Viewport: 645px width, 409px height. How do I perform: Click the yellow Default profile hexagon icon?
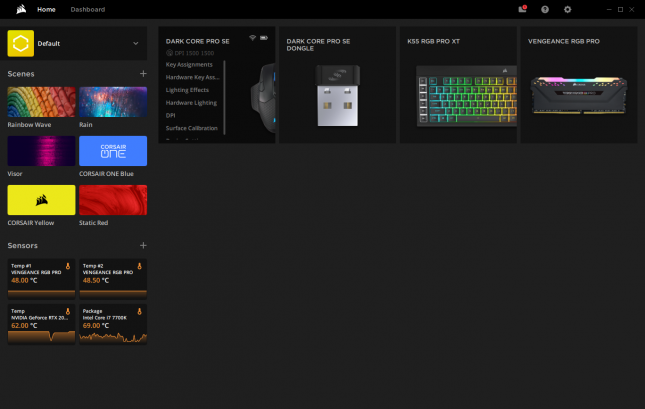21,43
